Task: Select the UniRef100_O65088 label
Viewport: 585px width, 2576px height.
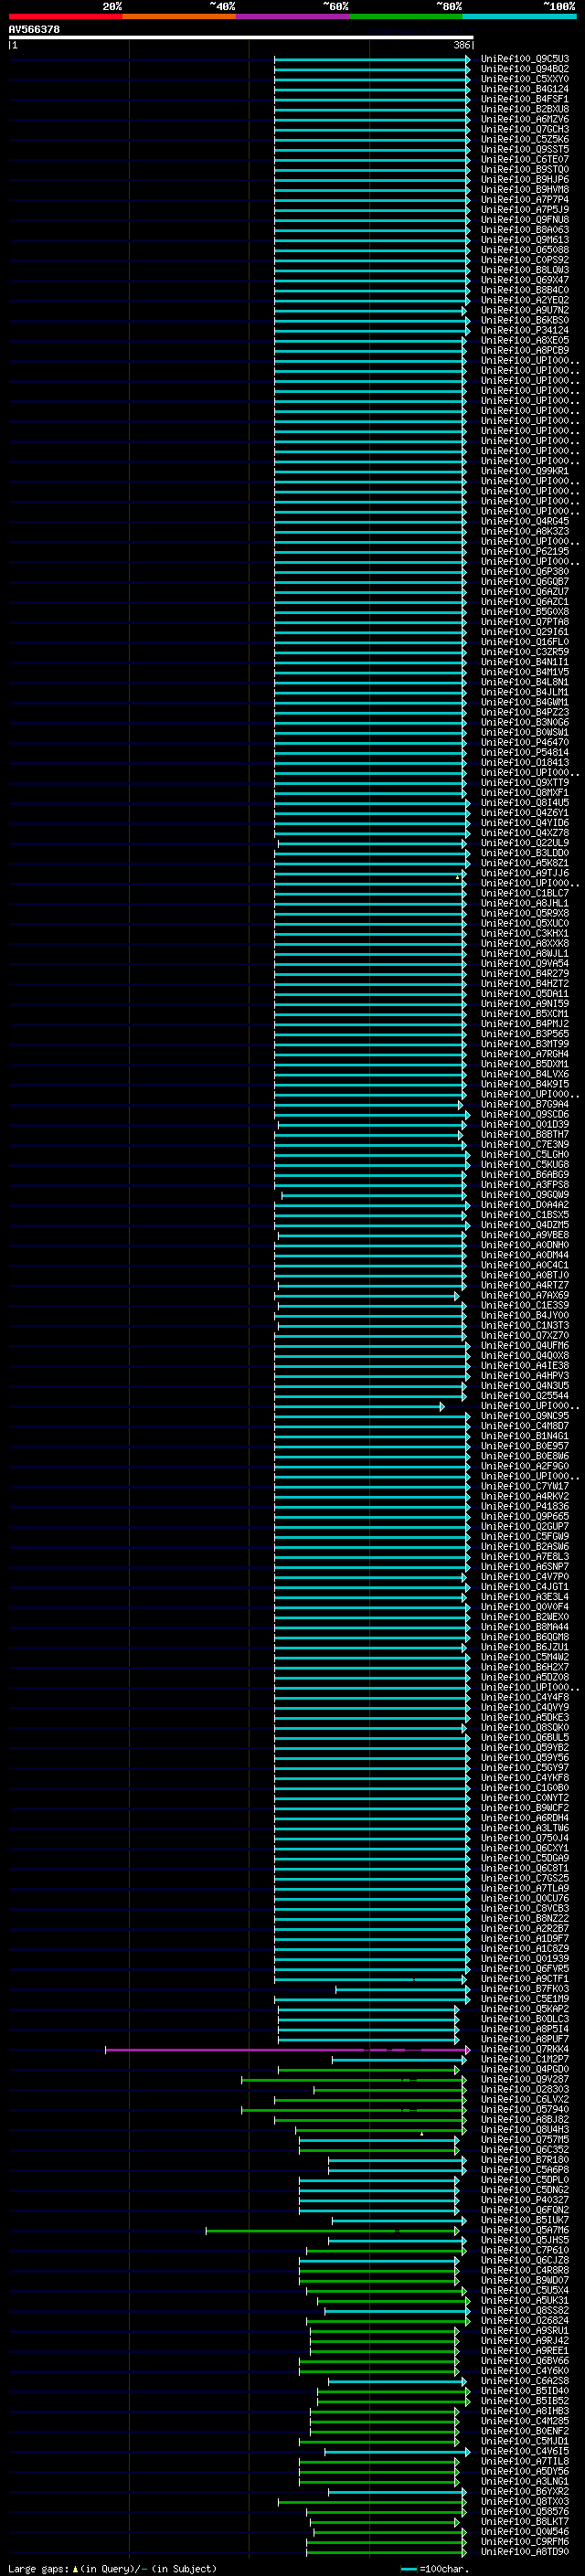Action: (x=525, y=250)
